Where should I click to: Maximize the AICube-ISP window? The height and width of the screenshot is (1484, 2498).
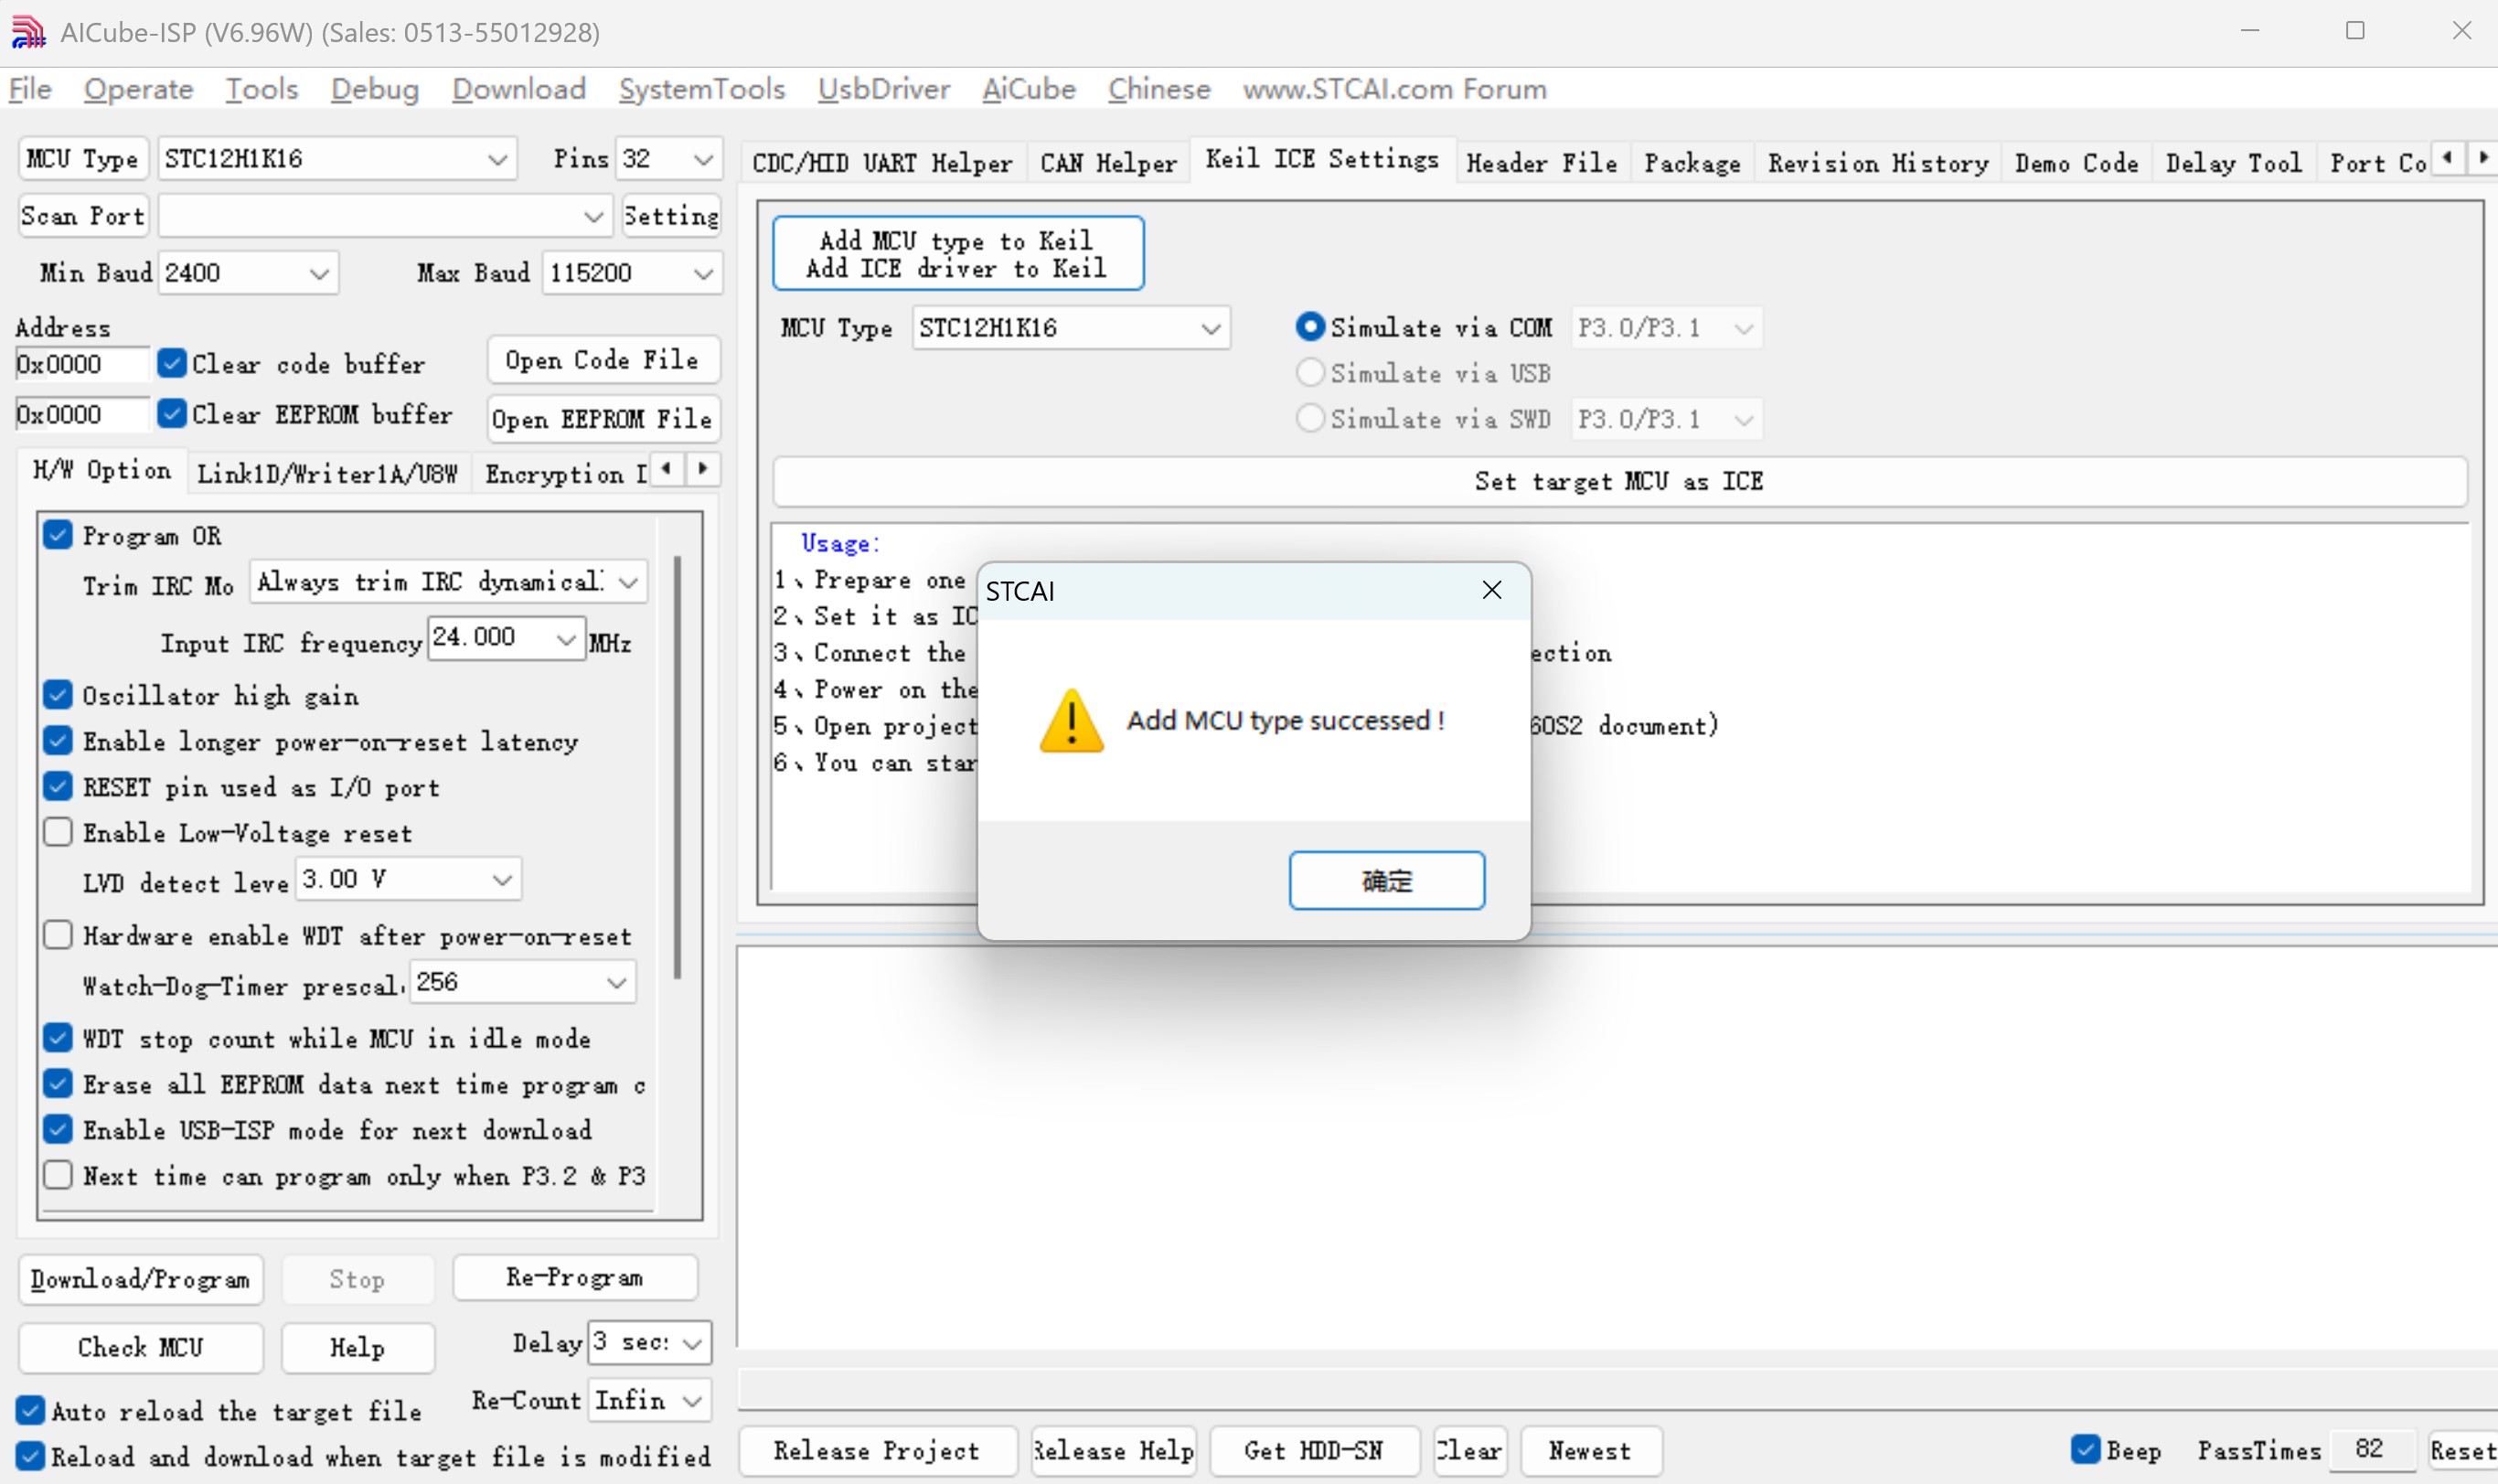click(2355, 31)
